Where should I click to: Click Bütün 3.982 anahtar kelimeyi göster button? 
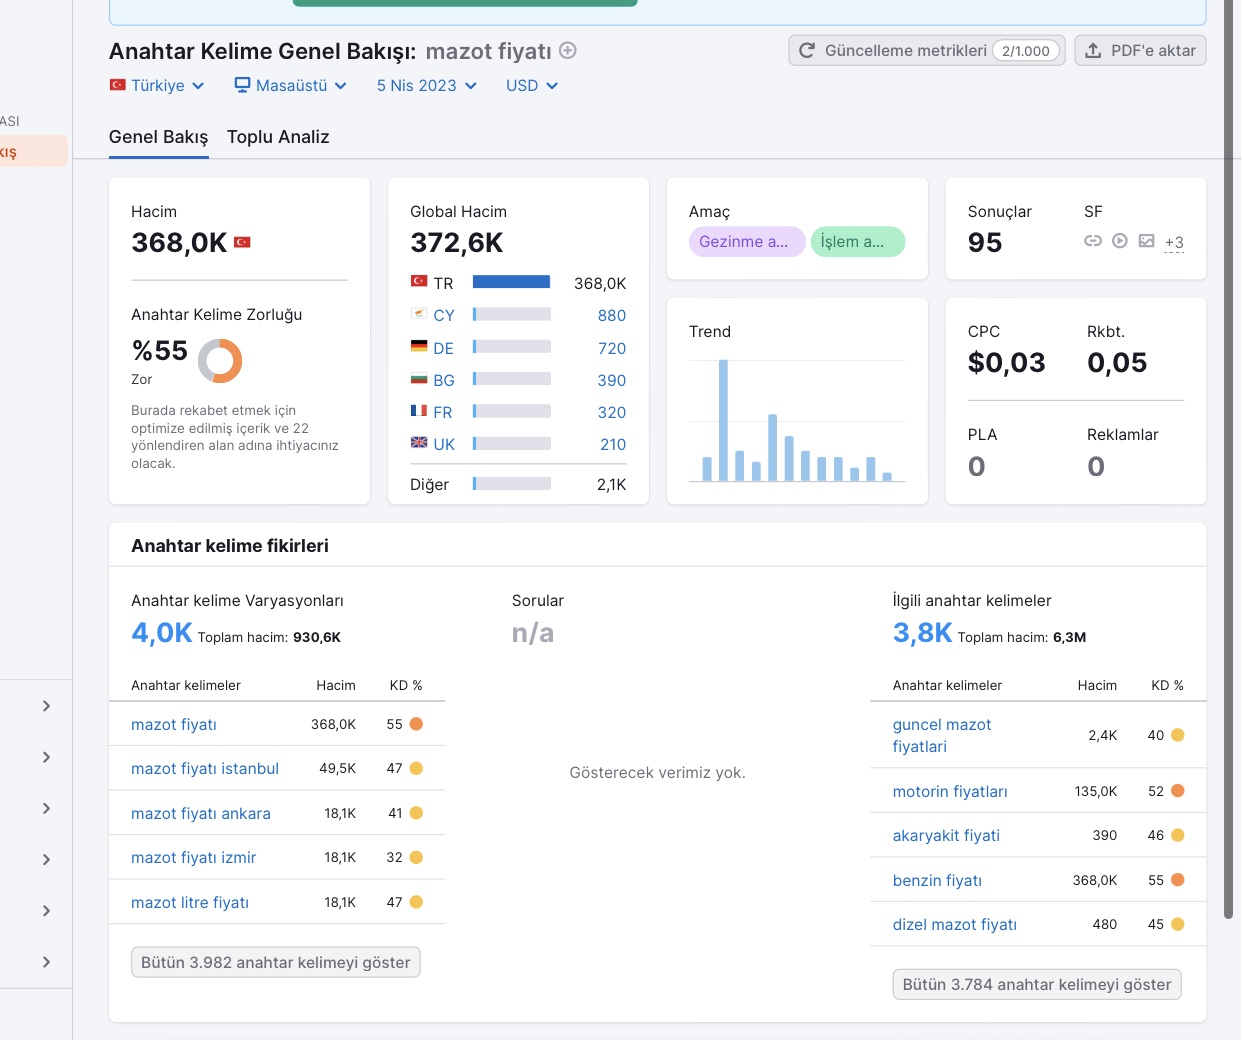pyautogui.click(x=276, y=962)
